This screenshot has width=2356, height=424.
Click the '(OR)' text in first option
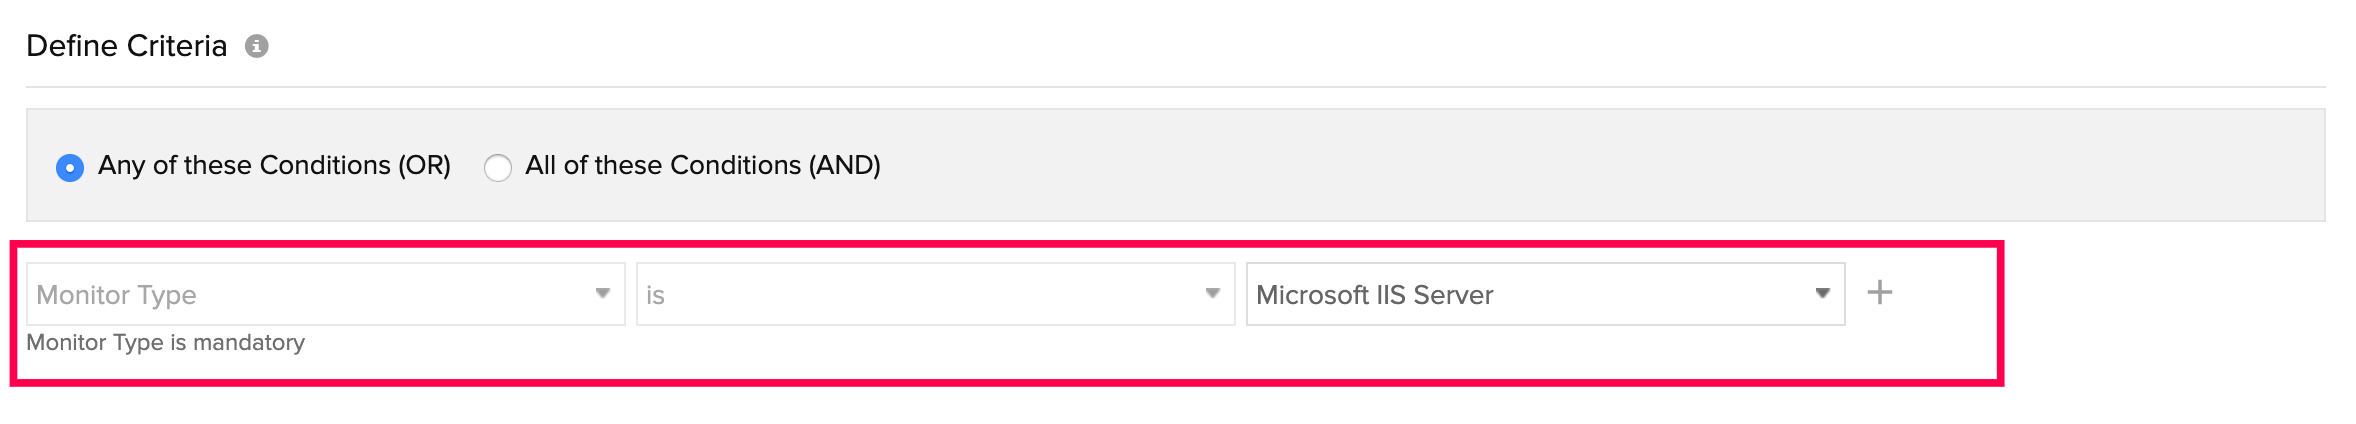(x=424, y=165)
